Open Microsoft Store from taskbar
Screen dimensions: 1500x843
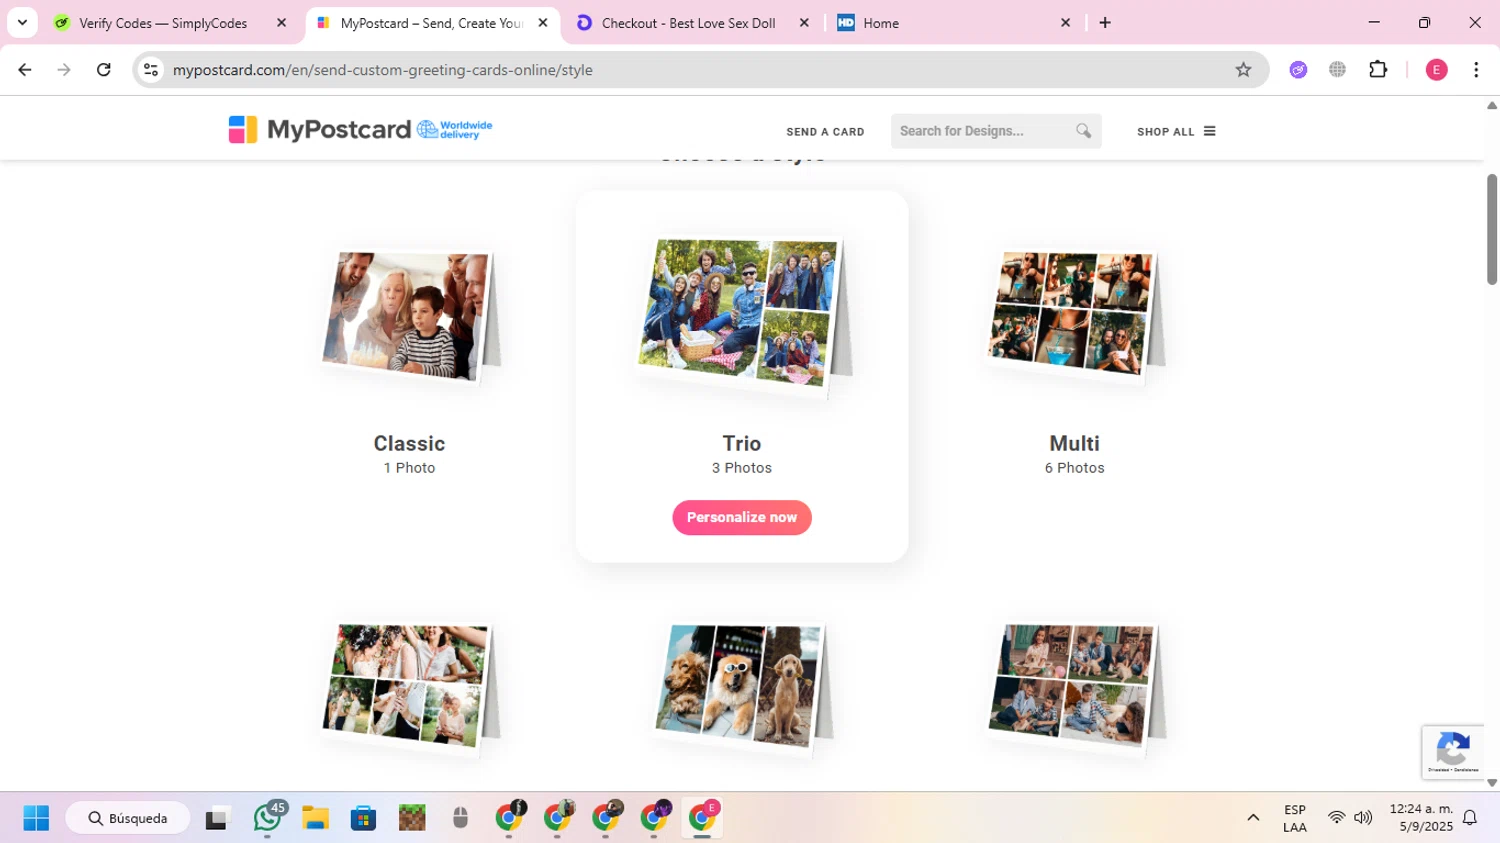(x=363, y=818)
